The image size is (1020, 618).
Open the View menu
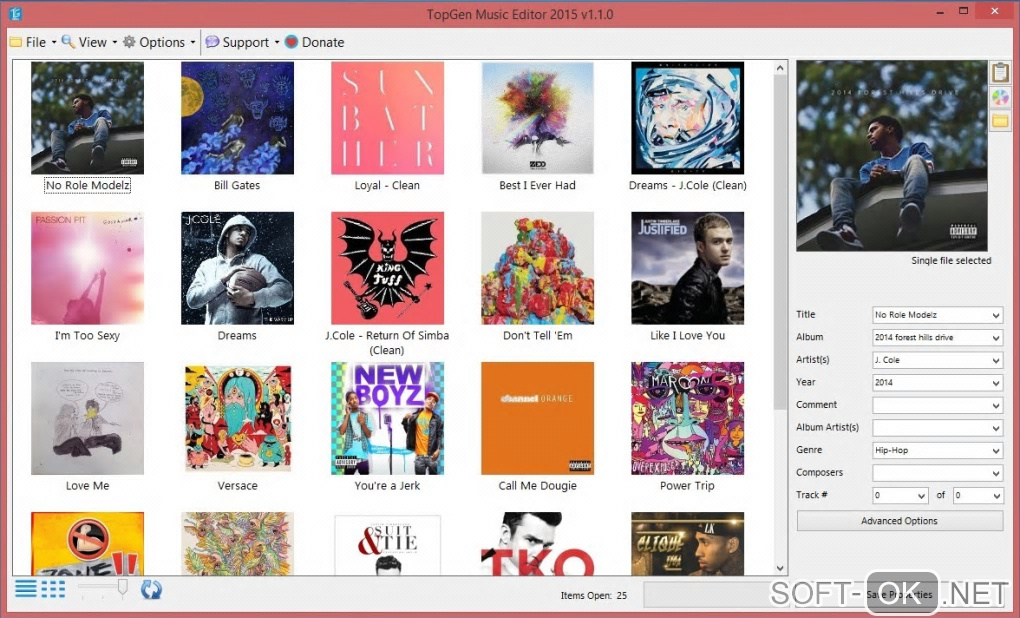(90, 42)
